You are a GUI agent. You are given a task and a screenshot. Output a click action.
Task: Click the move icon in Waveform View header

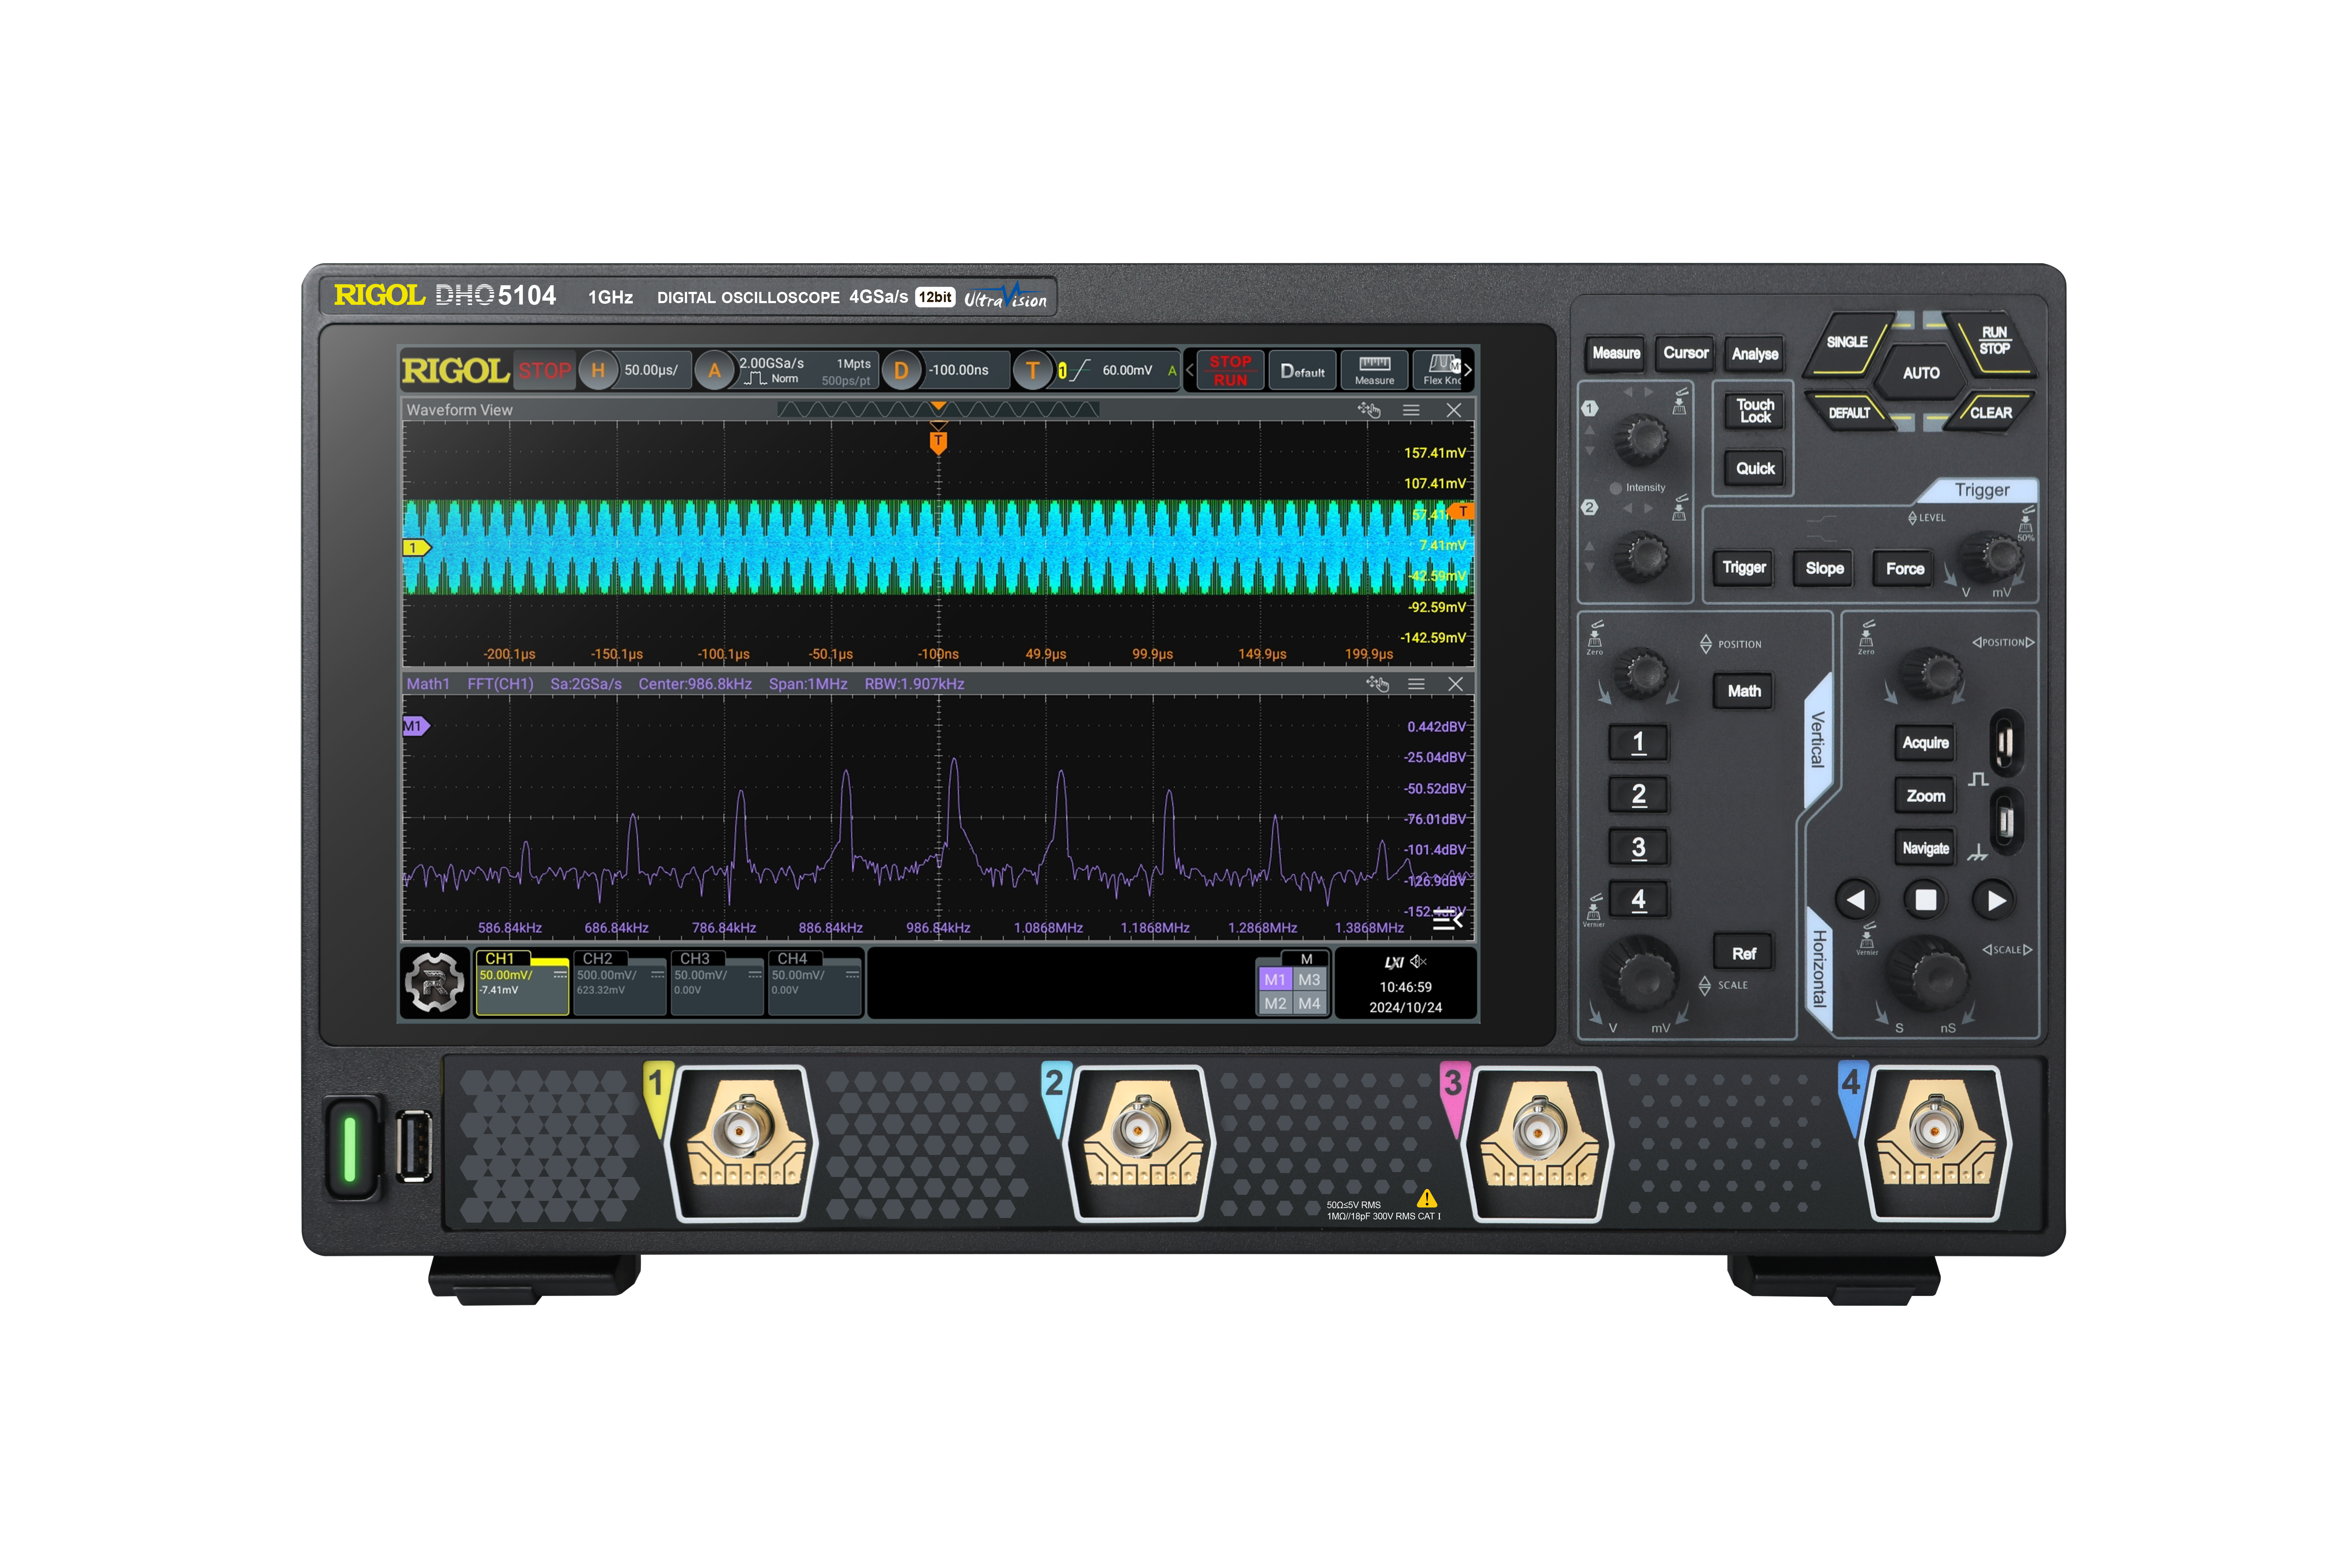pyautogui.click(x=1369, y=410)
